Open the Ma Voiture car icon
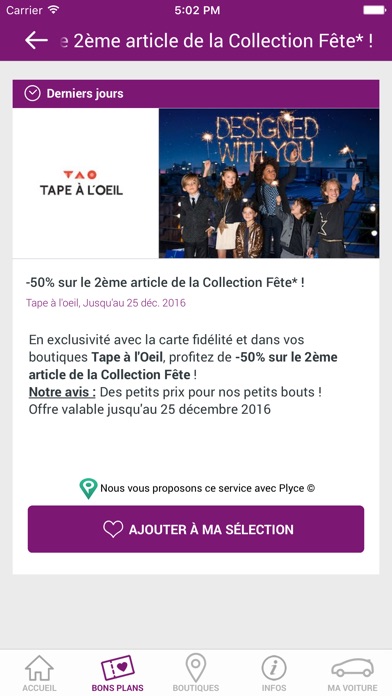 click(x=352, y=668)
